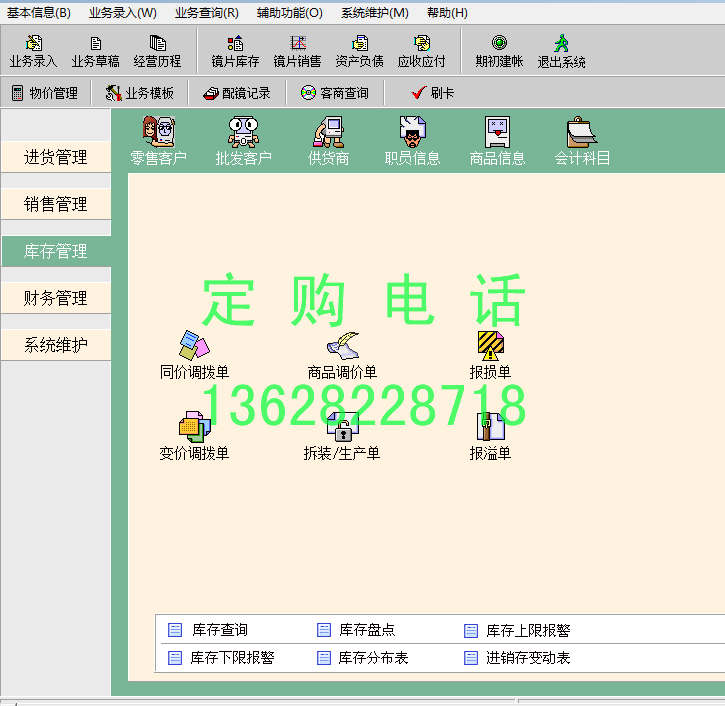Image resolution: width=725 pixels, height=706 pixels.
Task: Open 镜片库存 lens inventory icon
Action: coord(235,51)
